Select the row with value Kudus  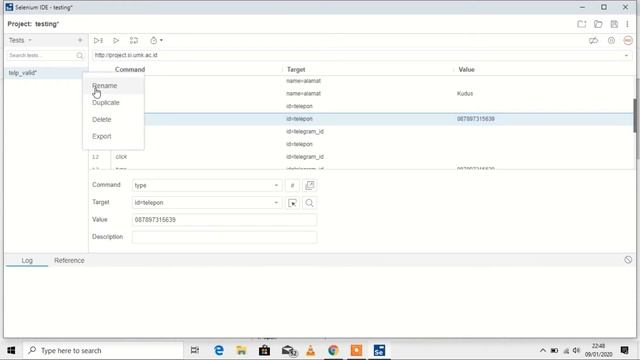coord(361,93)
